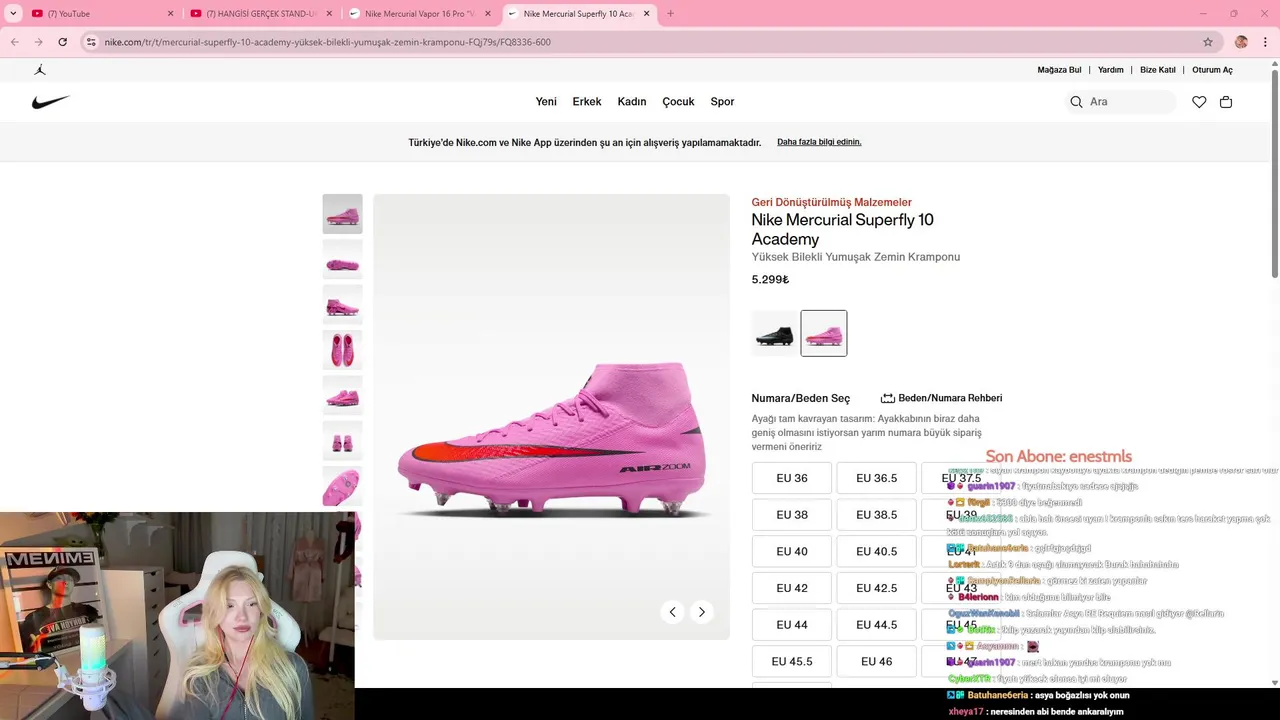The width and height of the screenshot is (1280, 720).
Task: Close the Nike Mercurial Superfly tab
Action: tap(647, 13)
